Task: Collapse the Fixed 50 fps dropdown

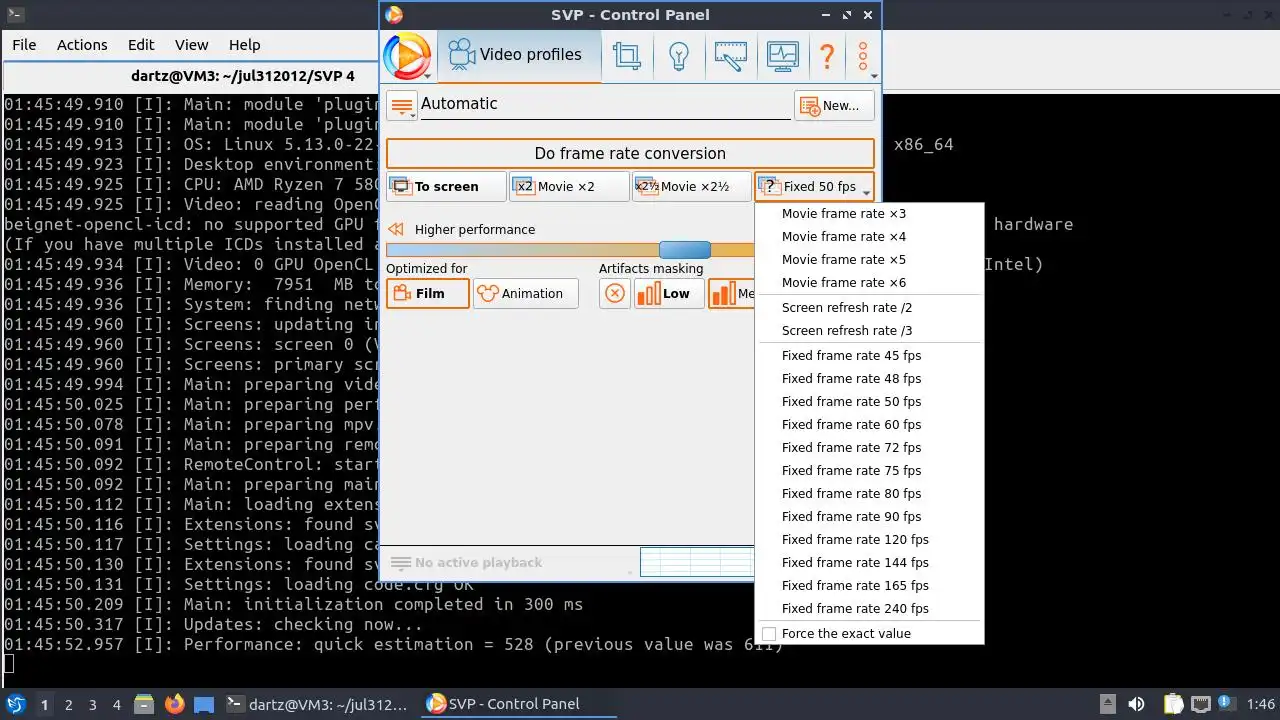Action: (x=814, y=187)
